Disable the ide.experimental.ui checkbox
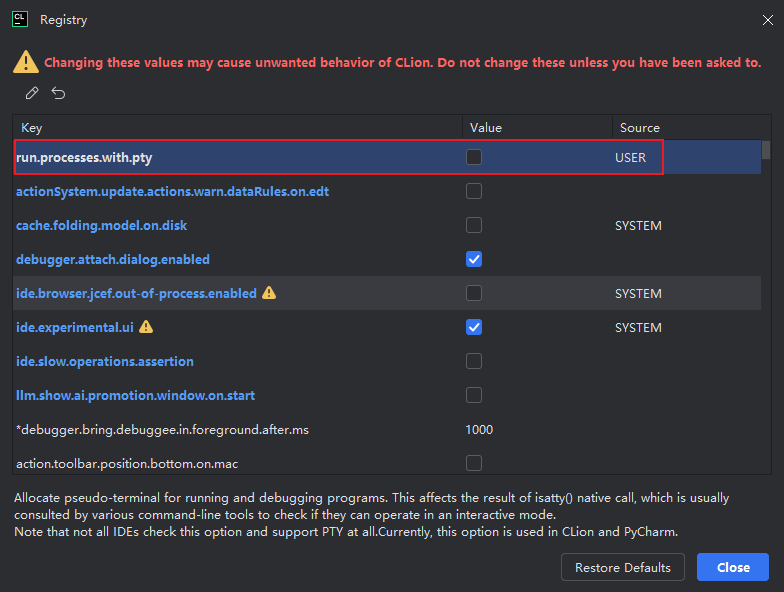This screenshot has height=592, width=784. pos(474,327)
